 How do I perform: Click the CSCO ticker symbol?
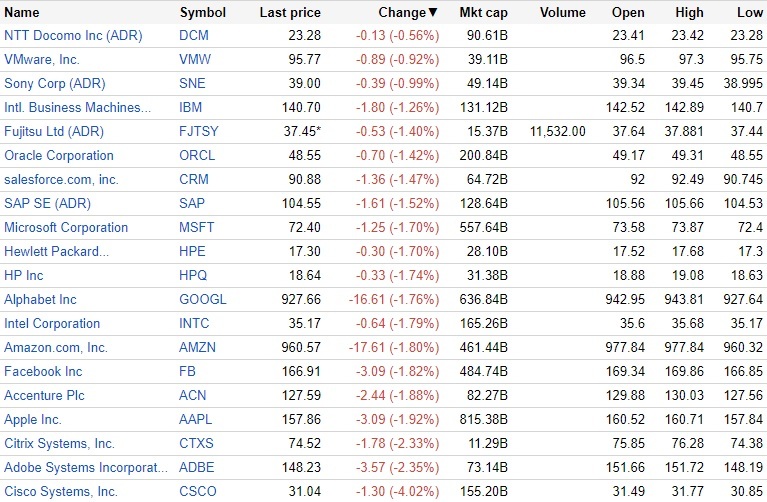198,492
